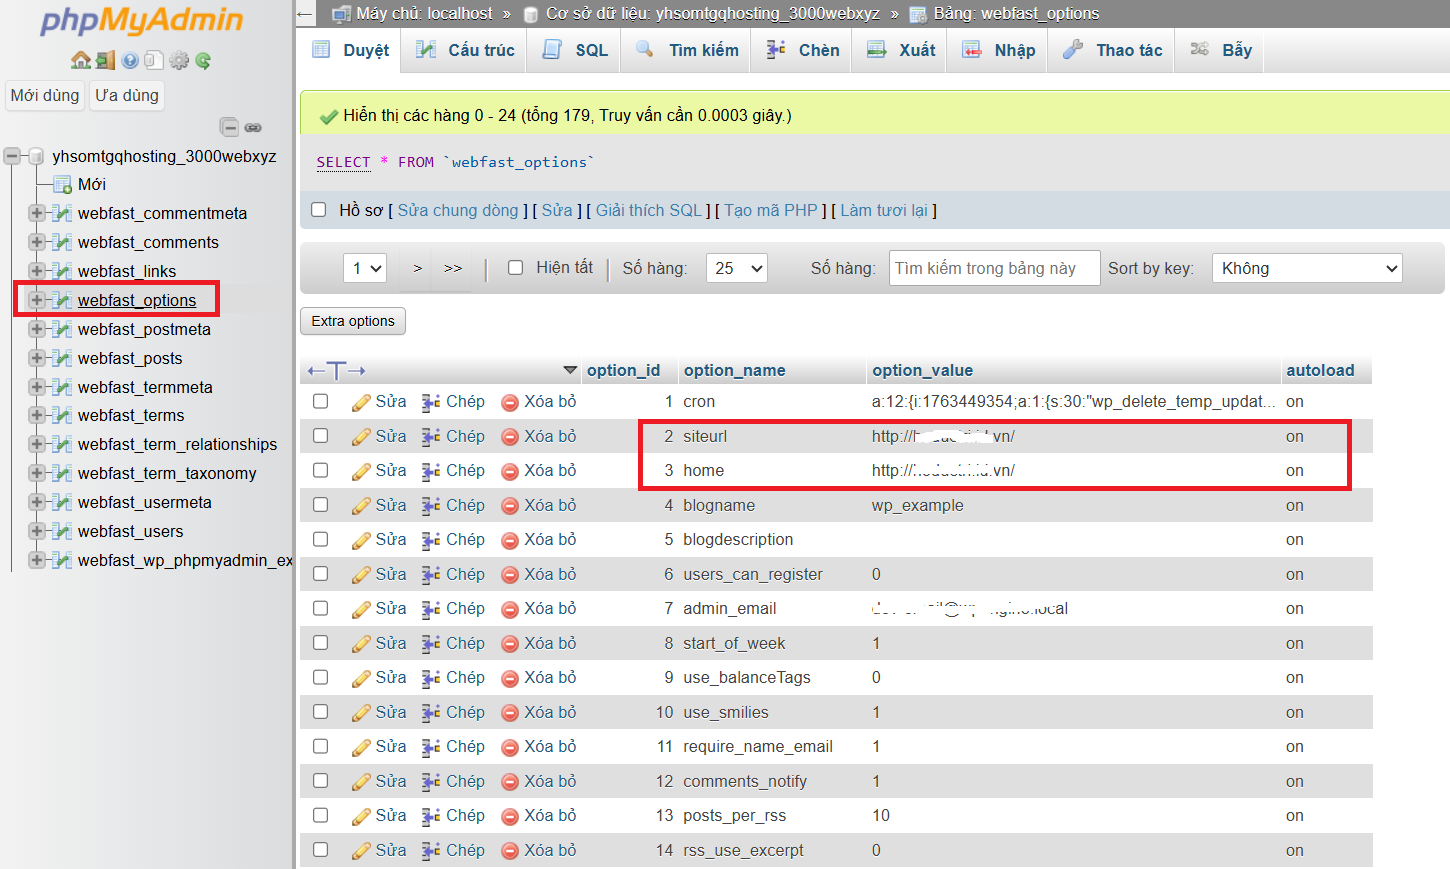The image size is (1450, 869).
Task: Open the SQL tab
Action: pyautogui.click(x=575, y=50)
